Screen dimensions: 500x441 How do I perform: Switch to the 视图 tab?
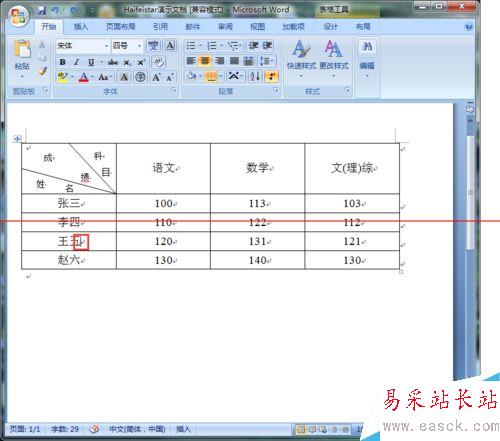(258, 27)
